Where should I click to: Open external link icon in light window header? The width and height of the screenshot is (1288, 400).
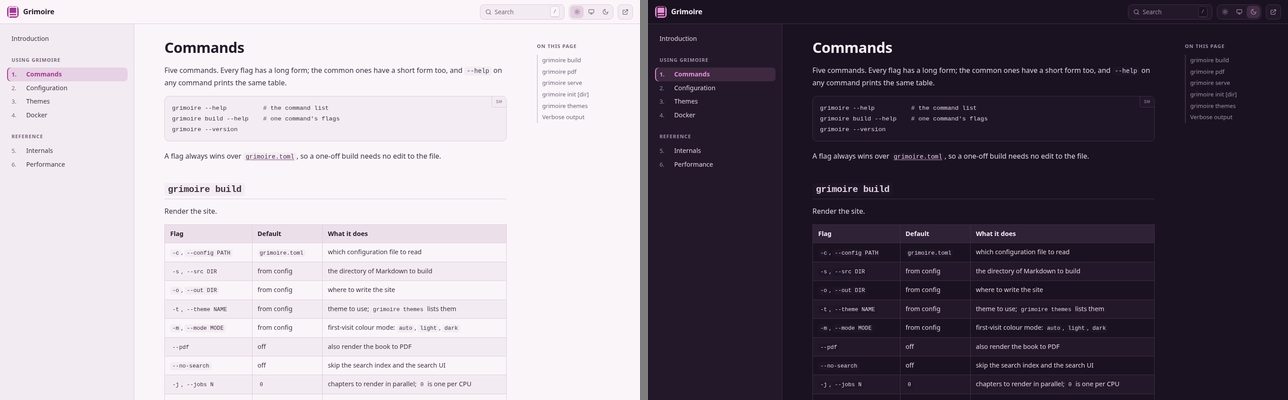625,12
